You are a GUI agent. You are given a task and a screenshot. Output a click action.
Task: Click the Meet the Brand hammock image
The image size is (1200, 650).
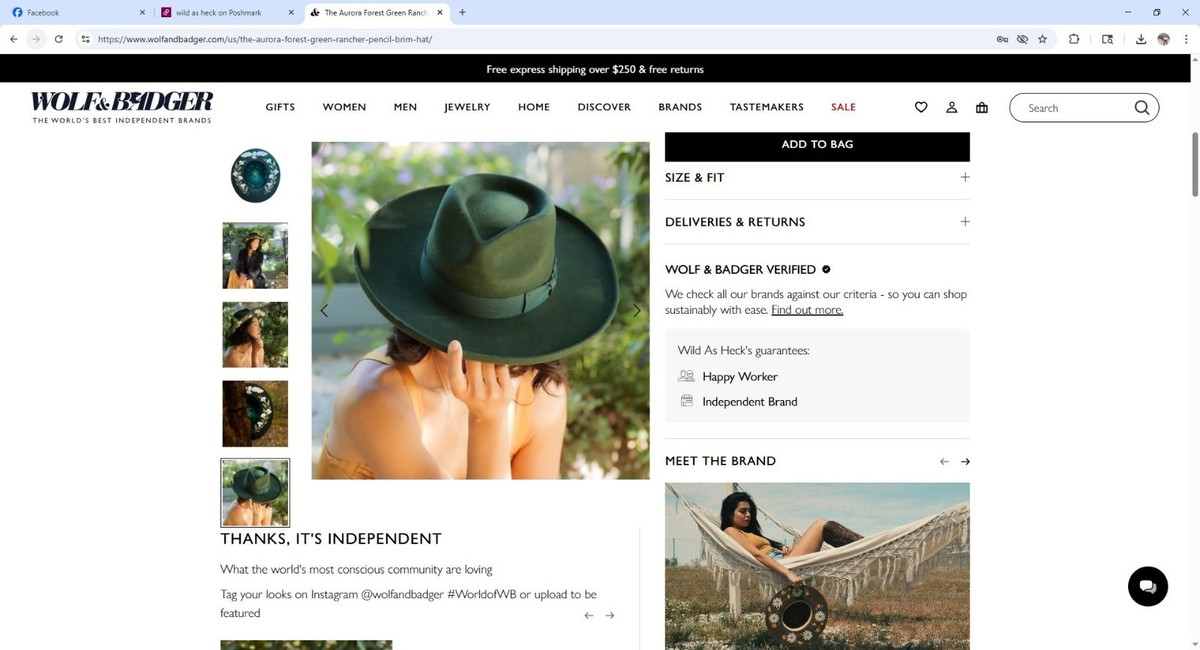(x=817, y=566)
